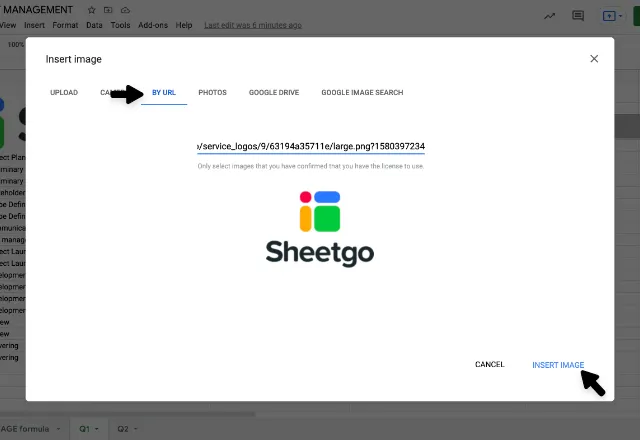Click the move to folder icon
The width and height of the screenshot is (640, 440).
pos(108,10)
